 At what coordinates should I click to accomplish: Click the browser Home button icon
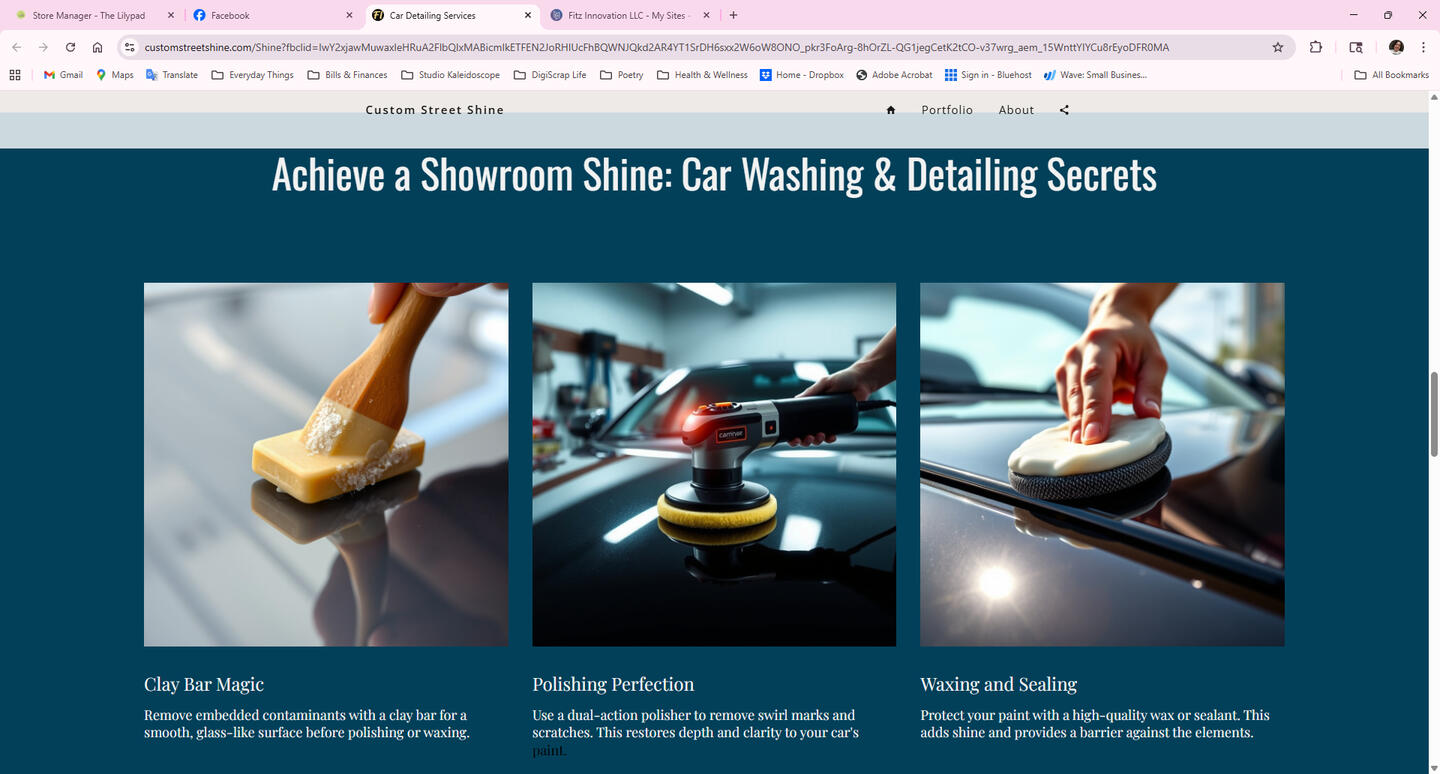[x=97, y=47]
